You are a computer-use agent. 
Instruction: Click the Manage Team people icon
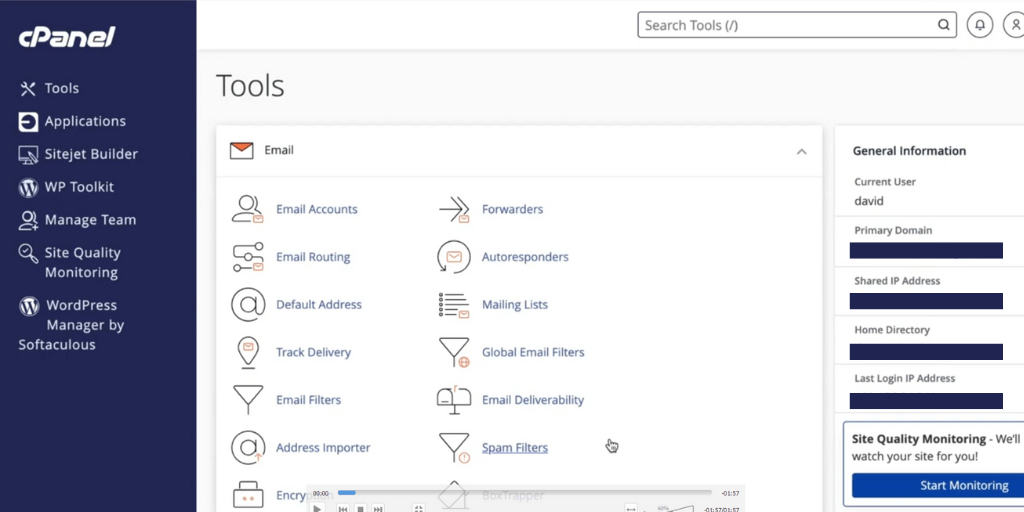pyautogui.click(x=28, y=220)
